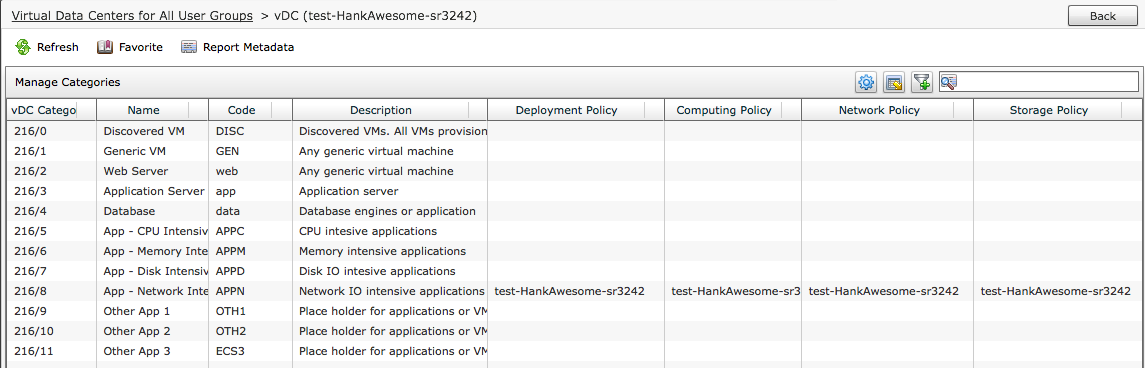Click 'Memory intensive applications' description
Image resolution: width=1145 pixels, height=368 pixels.
tap(383, 251)
